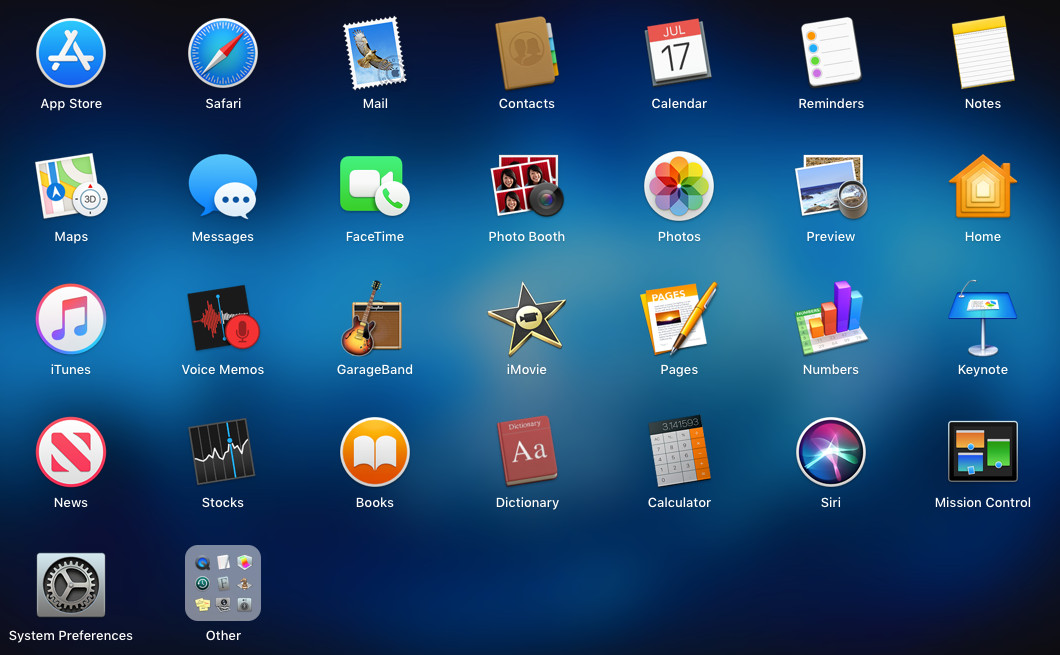The width and height of the screenshot is (1060, 655).
Task: Launch the Calendar app showing Jul 17
Action: (679, 53)
